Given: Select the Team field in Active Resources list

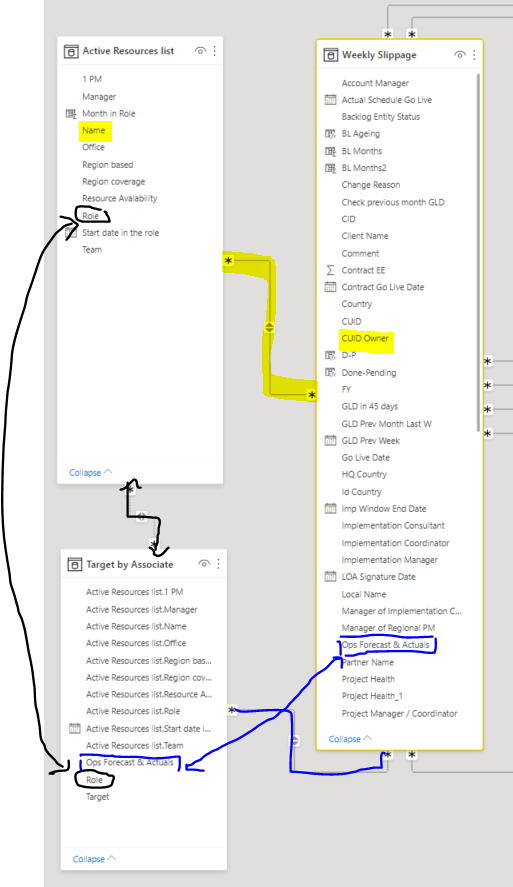Looking at the screenshot, I should pyautogui.click(x=92, y=249).
